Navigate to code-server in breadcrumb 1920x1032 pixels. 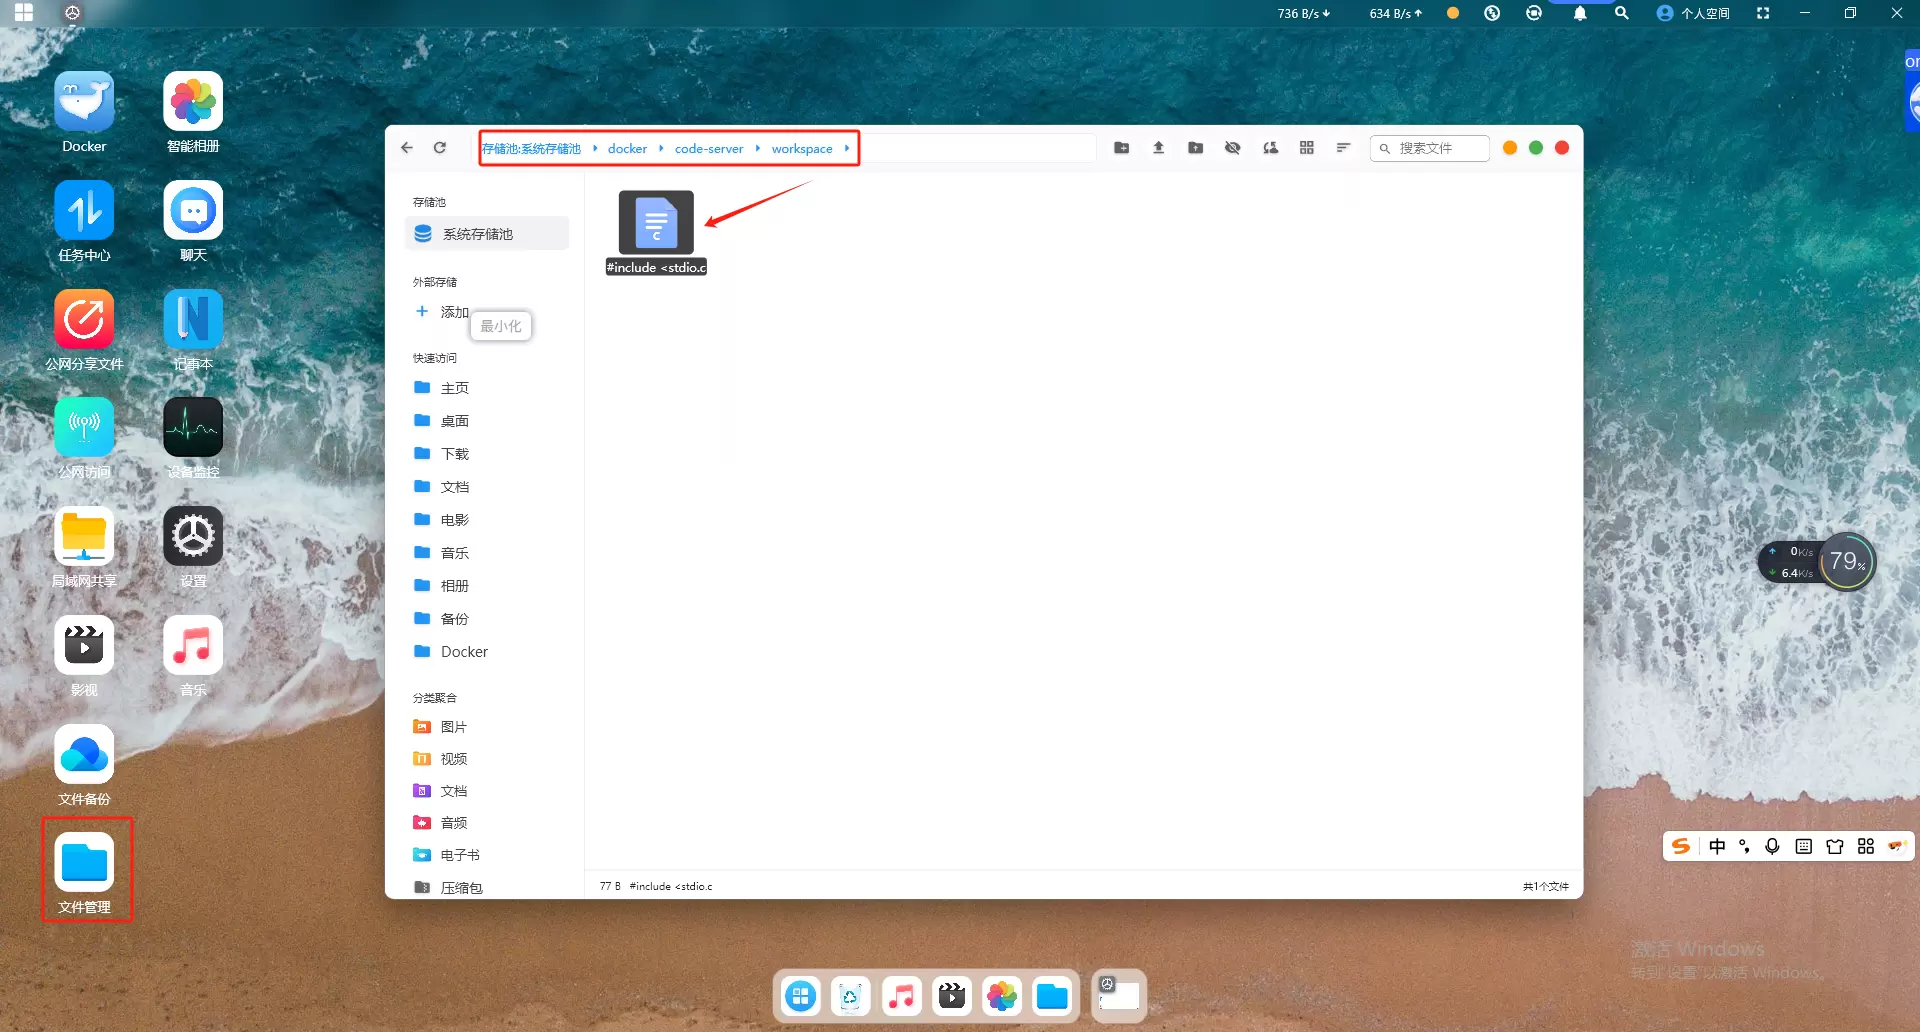(708, 148)
